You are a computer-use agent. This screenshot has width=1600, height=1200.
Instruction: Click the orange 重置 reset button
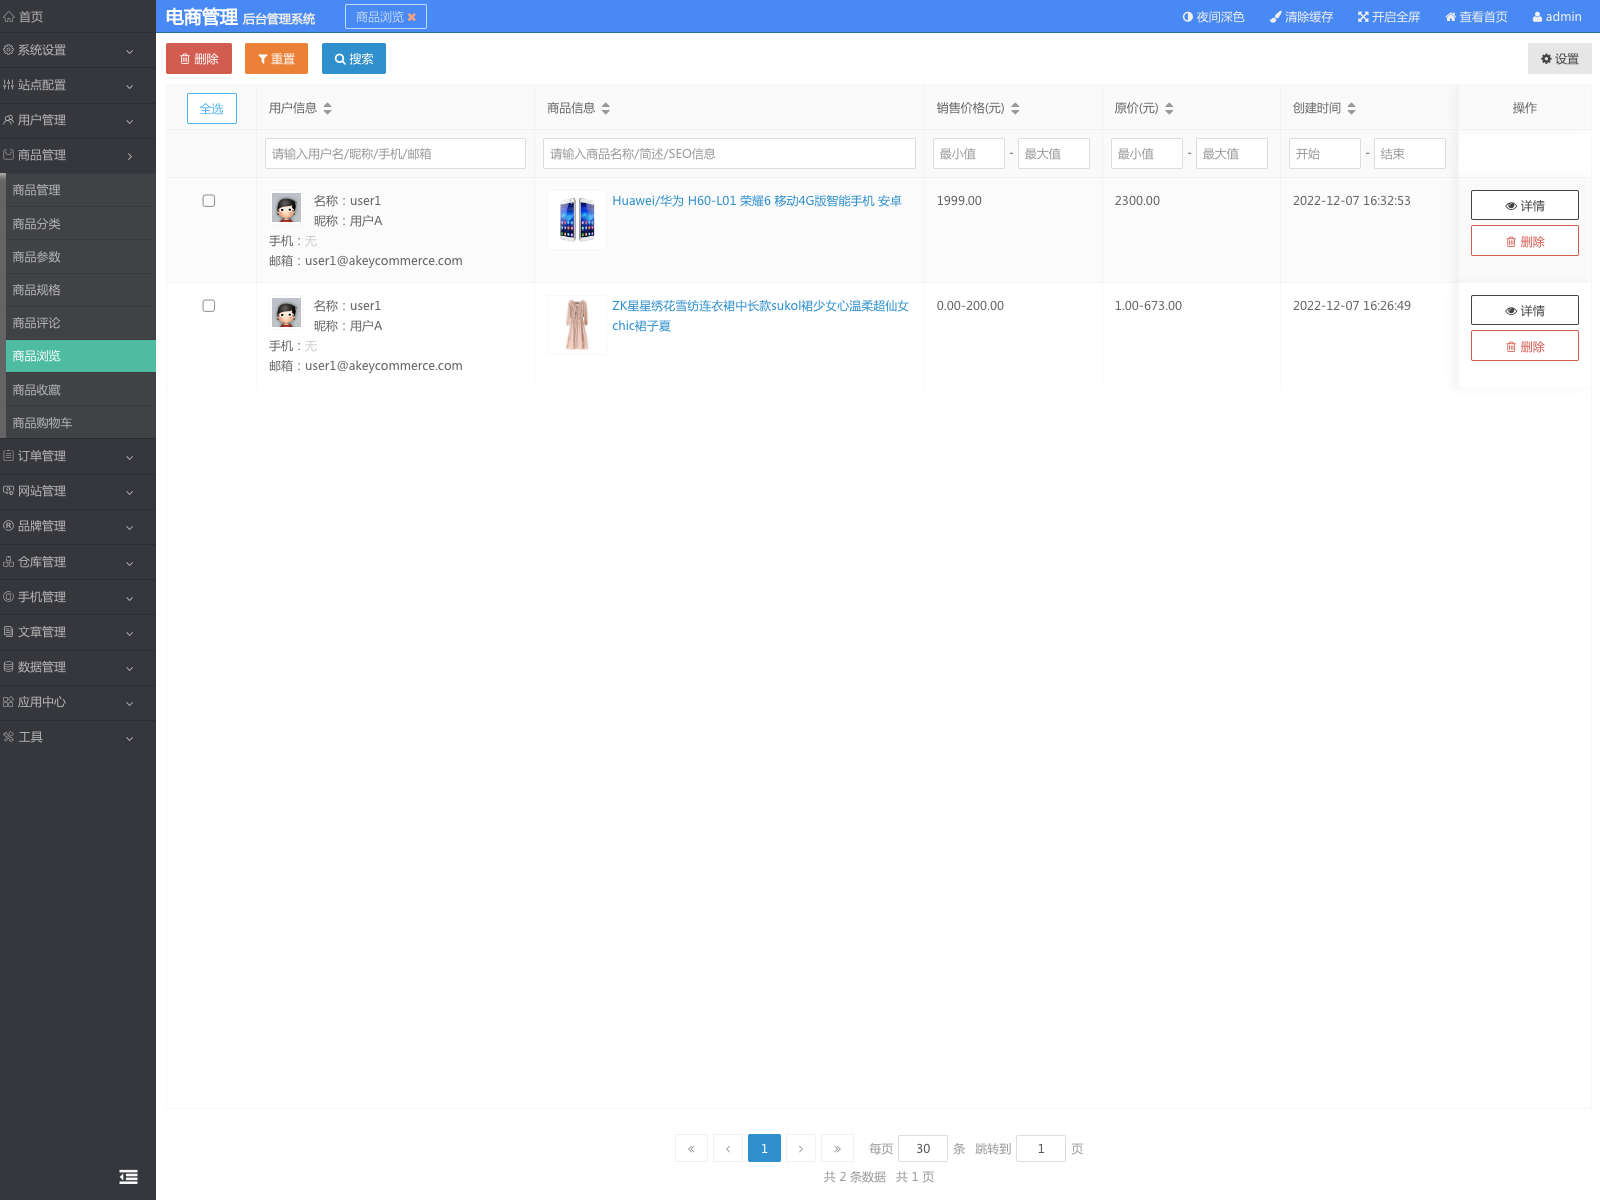click(276, 59)
